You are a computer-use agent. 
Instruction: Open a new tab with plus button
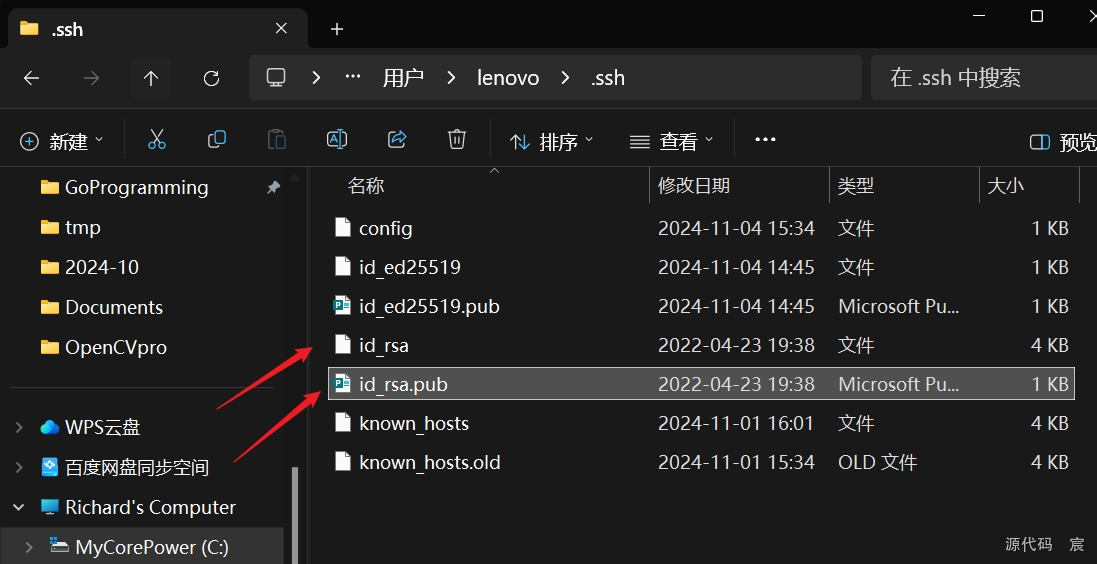337,29
